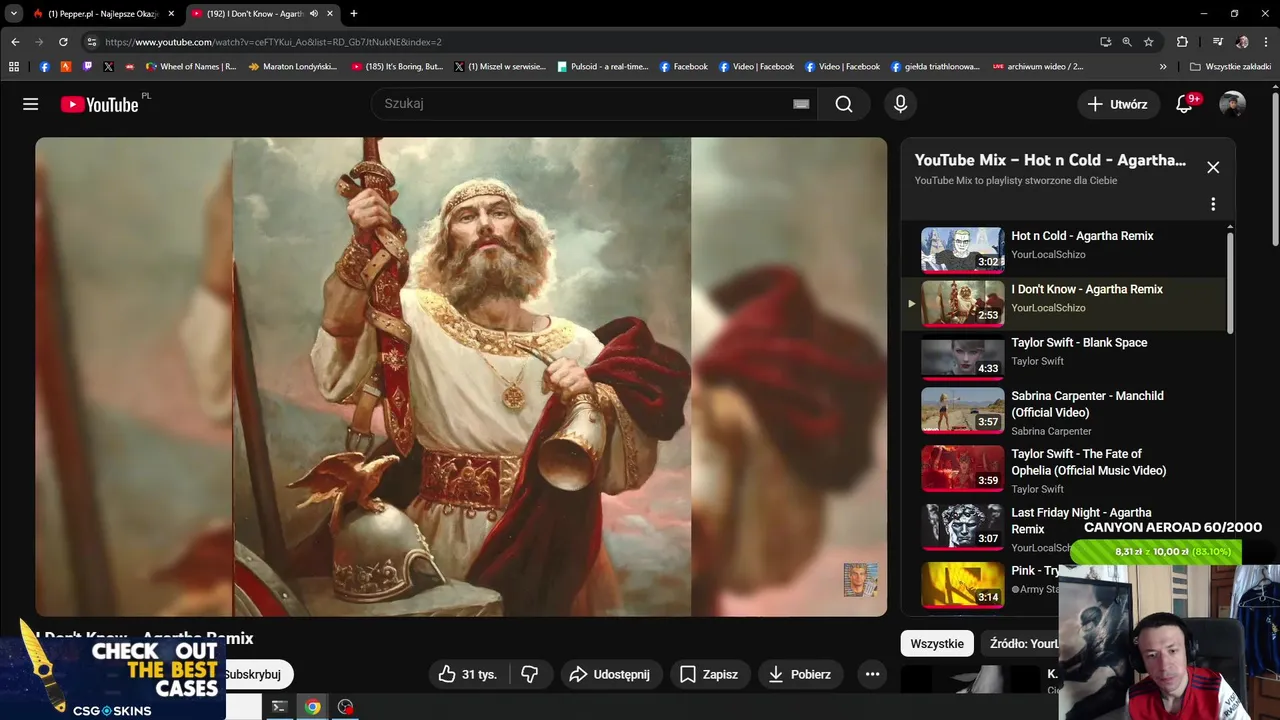This screenshot has height=720, width=1280.
Task: Click the install app icon in address bar
Action: coord(1105,42)
